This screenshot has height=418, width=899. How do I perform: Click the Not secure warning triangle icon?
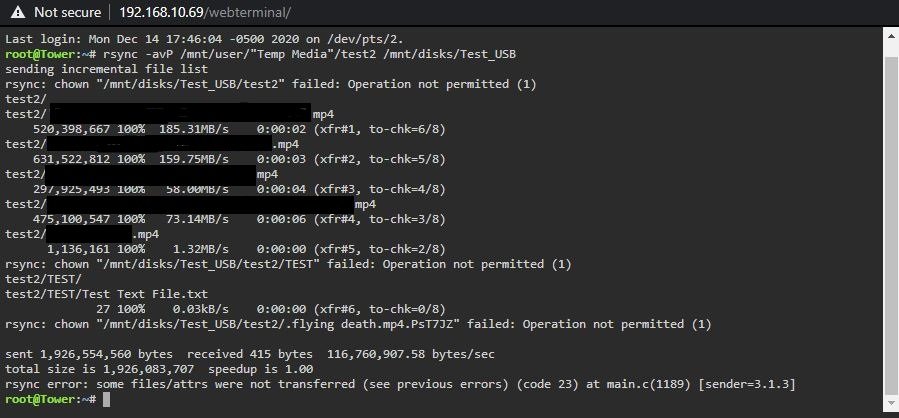pos(18,12)
